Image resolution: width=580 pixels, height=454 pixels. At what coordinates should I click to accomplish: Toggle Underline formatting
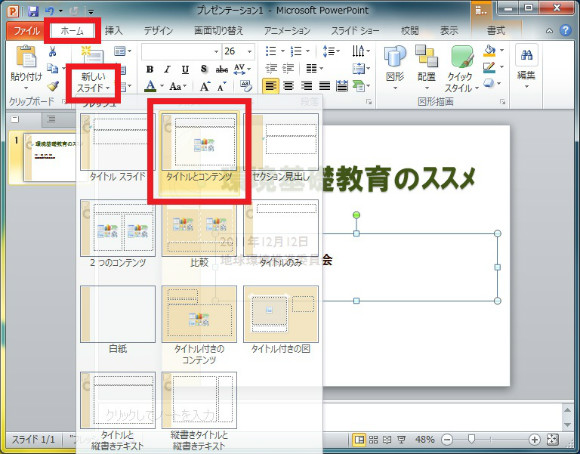(x=185, y=69)
